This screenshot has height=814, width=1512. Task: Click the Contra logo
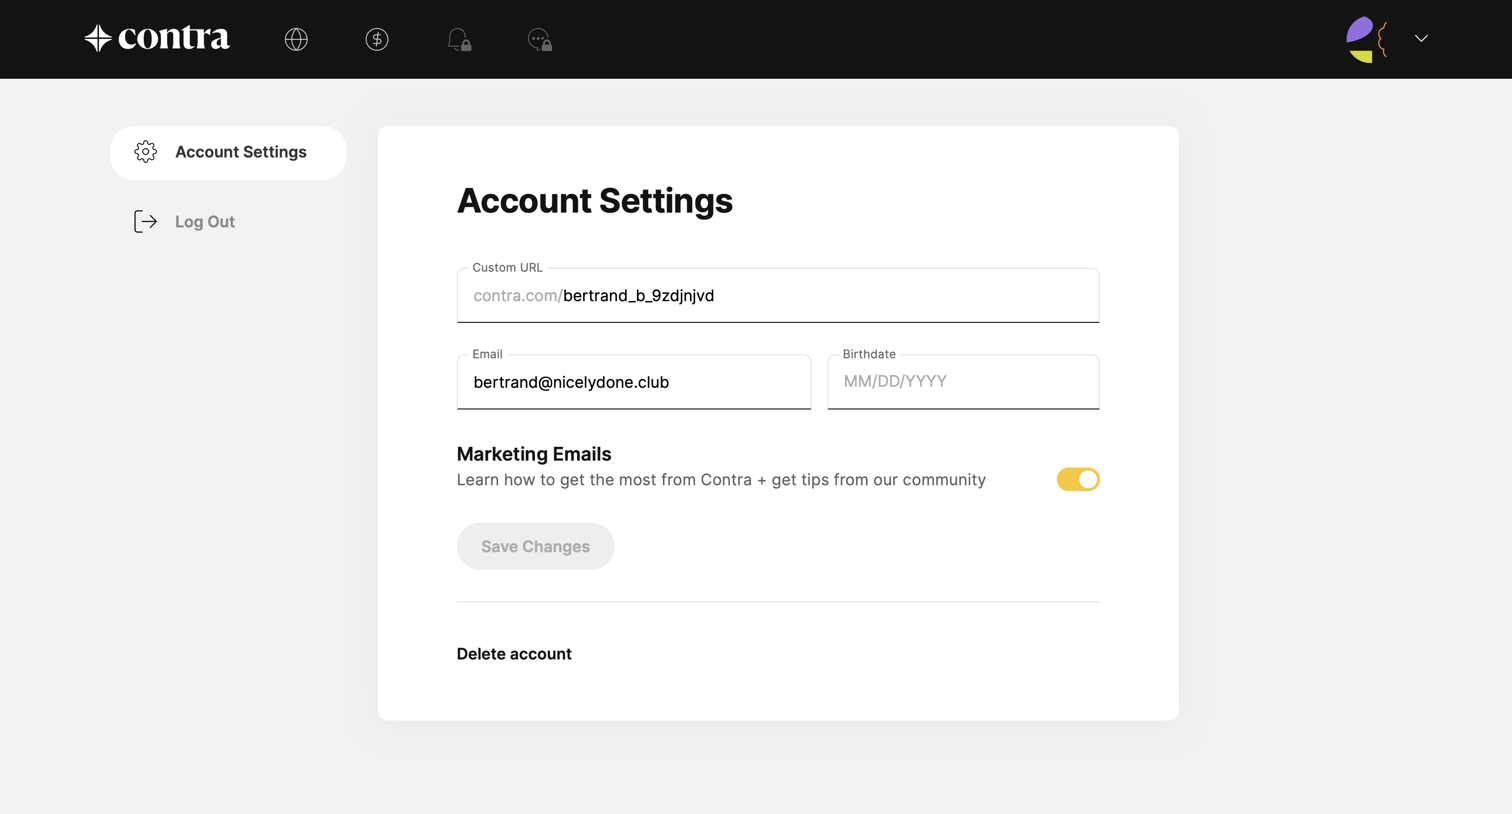157,38
